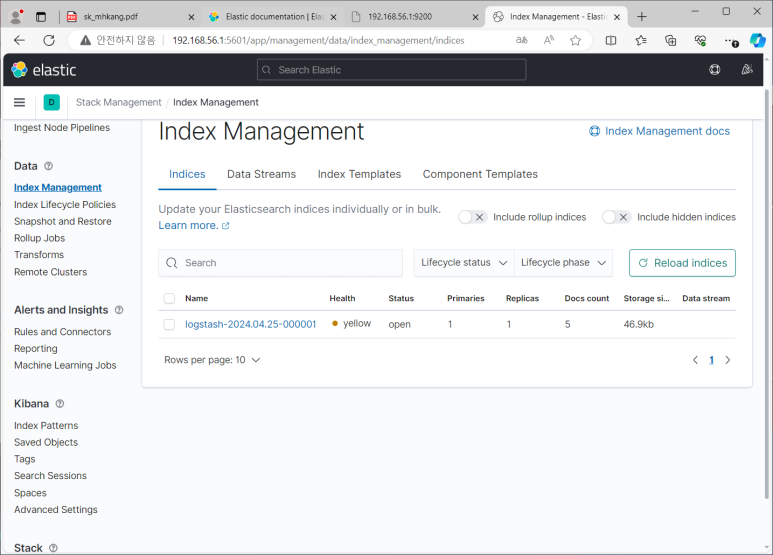Click the Elastic logo
This screenshot has width=773, height=555.
pos(43,70)
